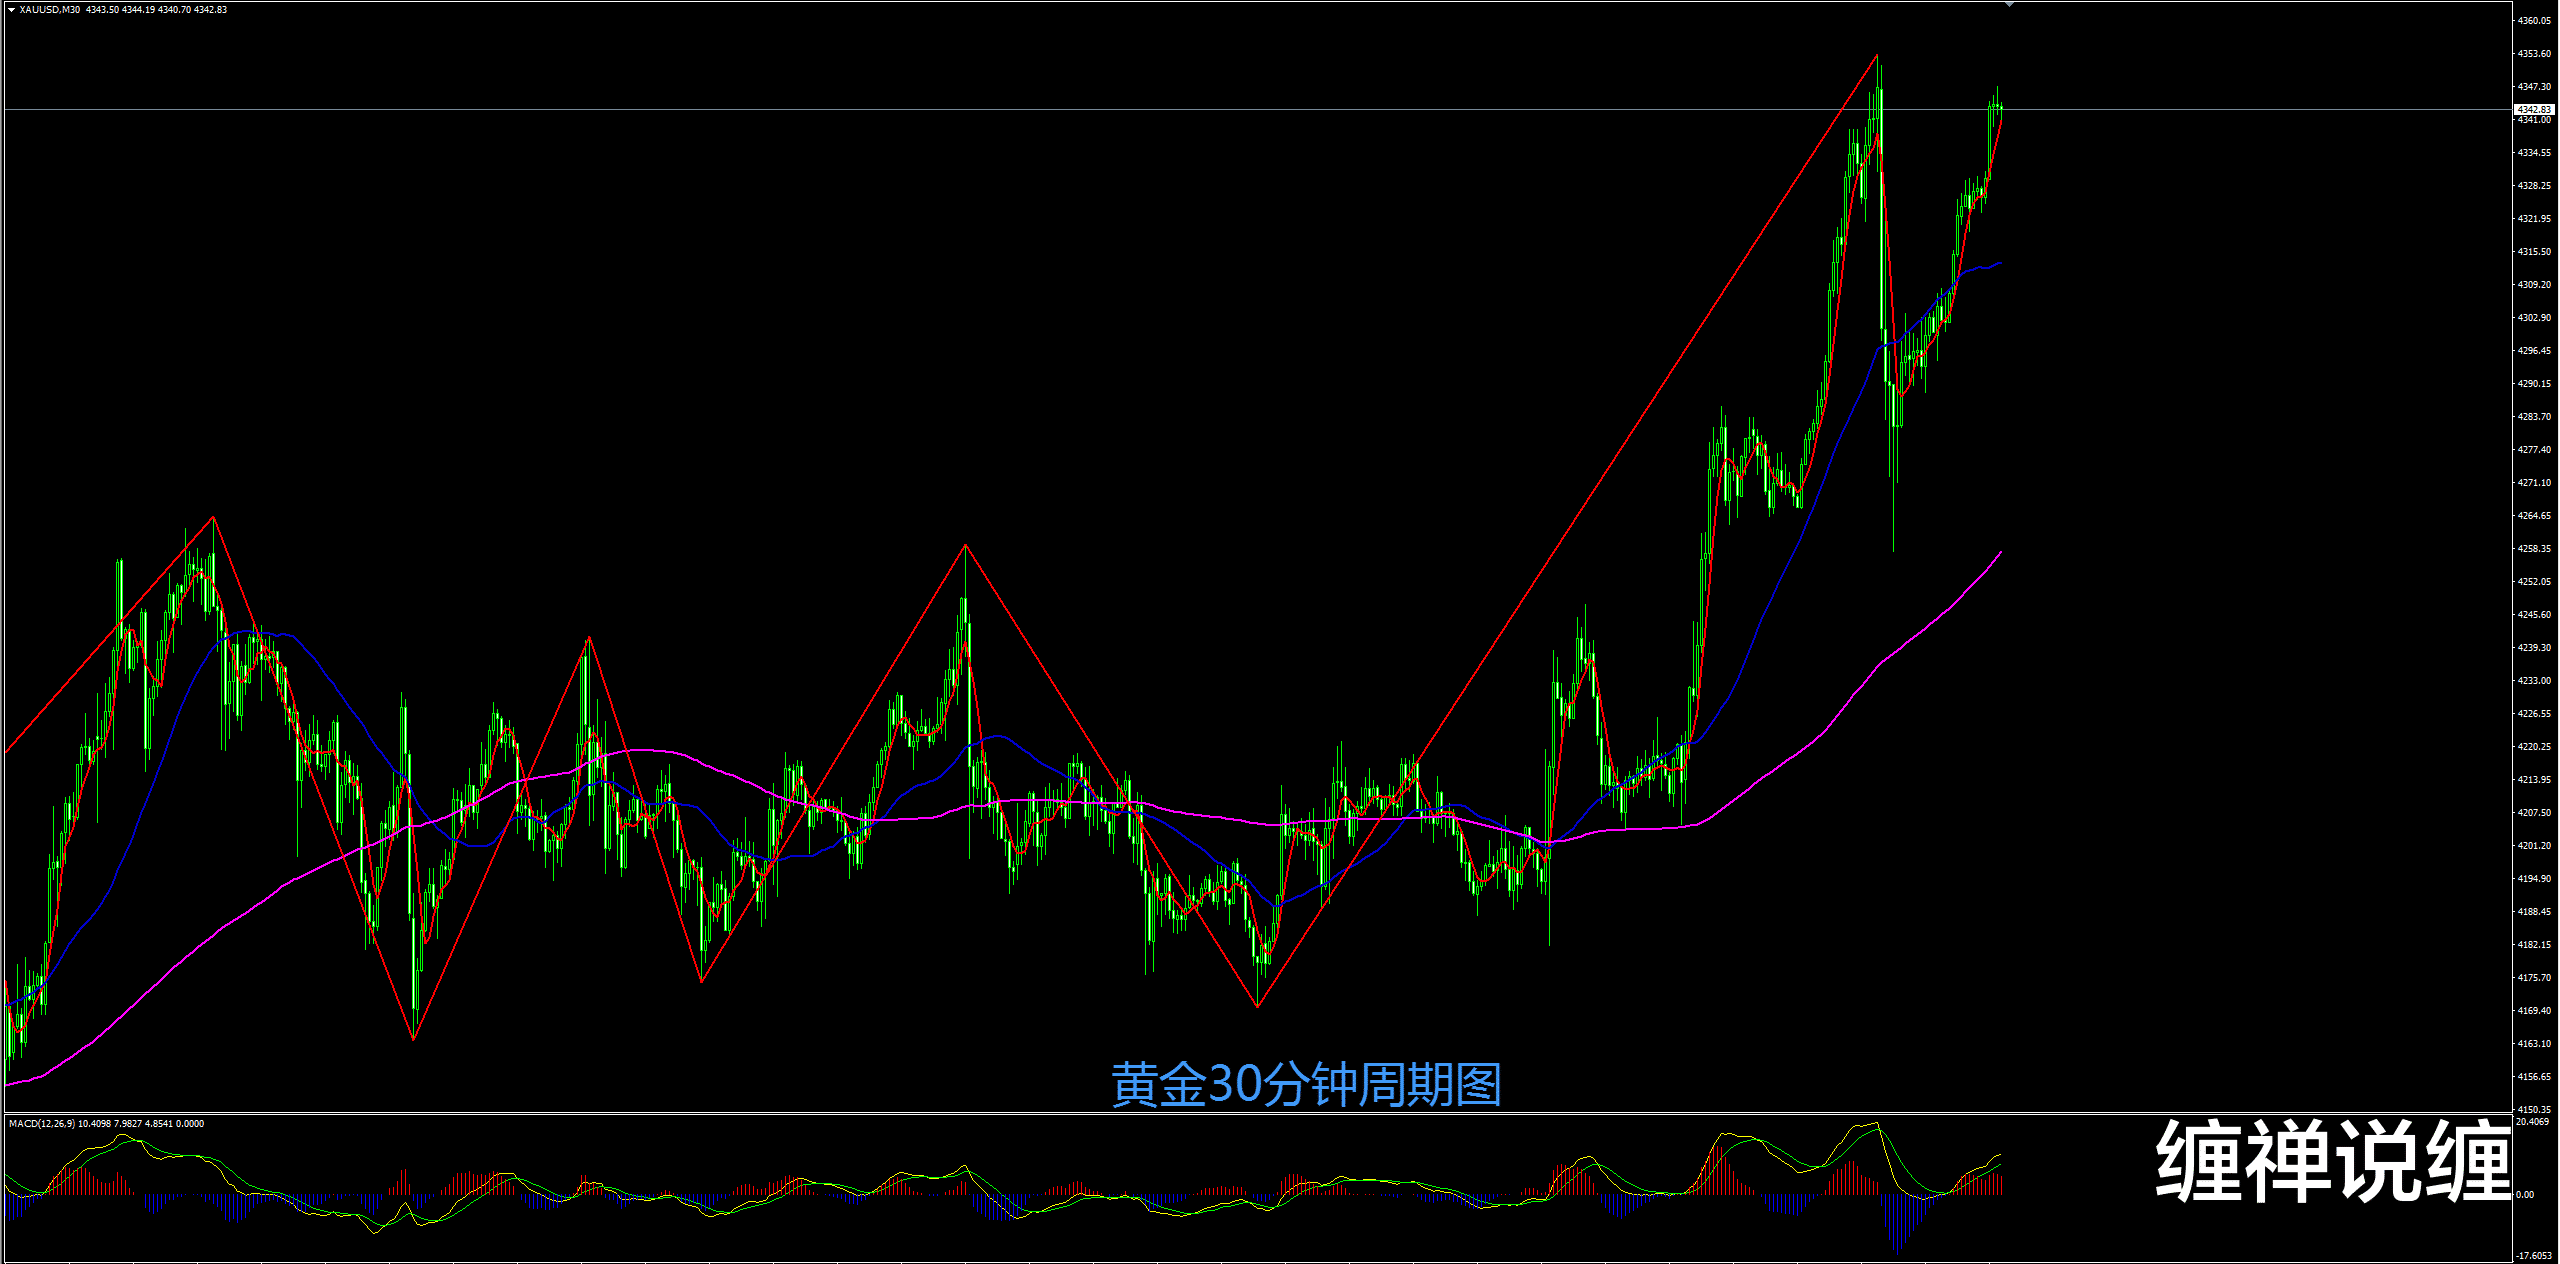Screen dimensions: 2560x1264
Task: Click the blue moving average line's right end
Action: [x=2000, y=263]
